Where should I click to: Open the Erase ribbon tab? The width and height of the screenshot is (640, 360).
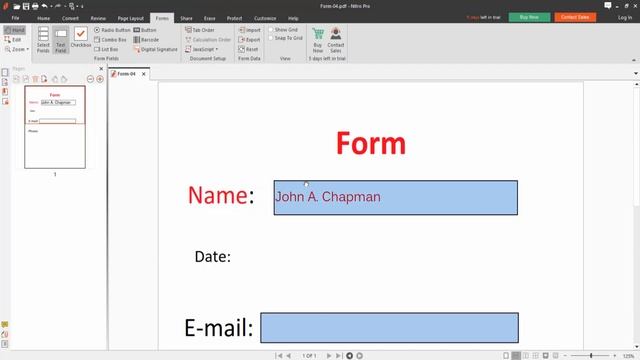209,18
